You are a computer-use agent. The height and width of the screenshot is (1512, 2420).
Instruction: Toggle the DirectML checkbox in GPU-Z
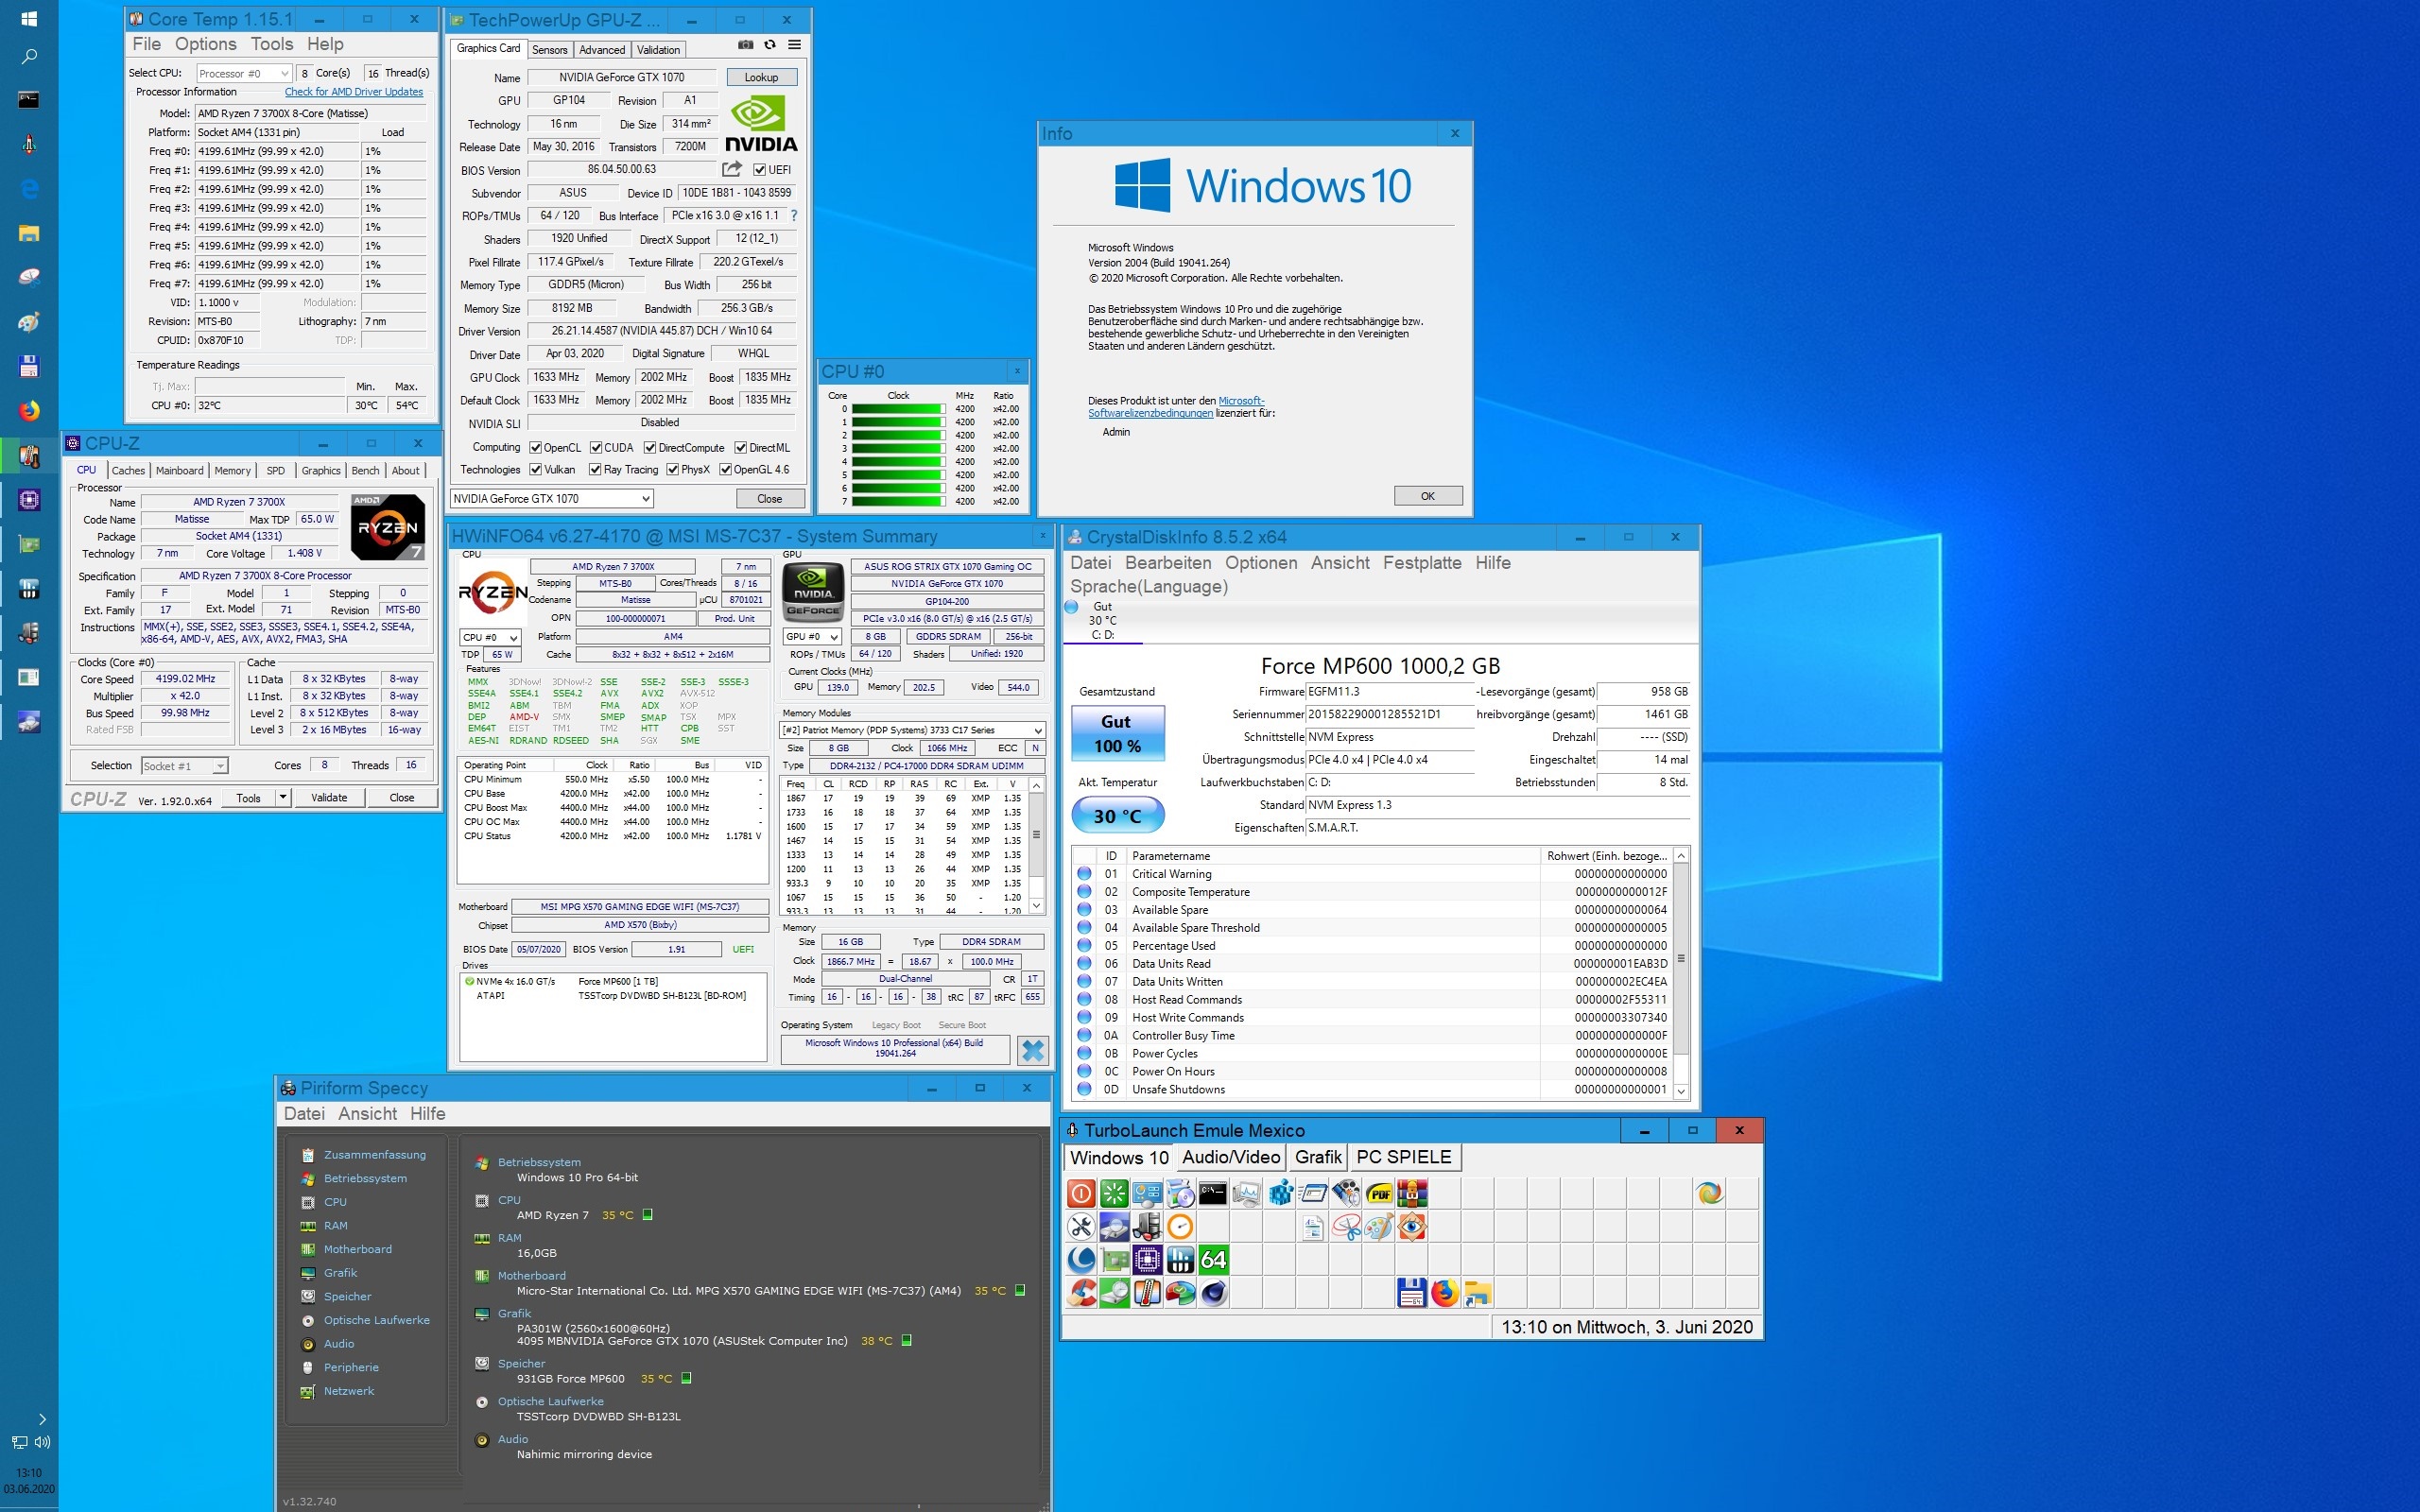point(741,448)
